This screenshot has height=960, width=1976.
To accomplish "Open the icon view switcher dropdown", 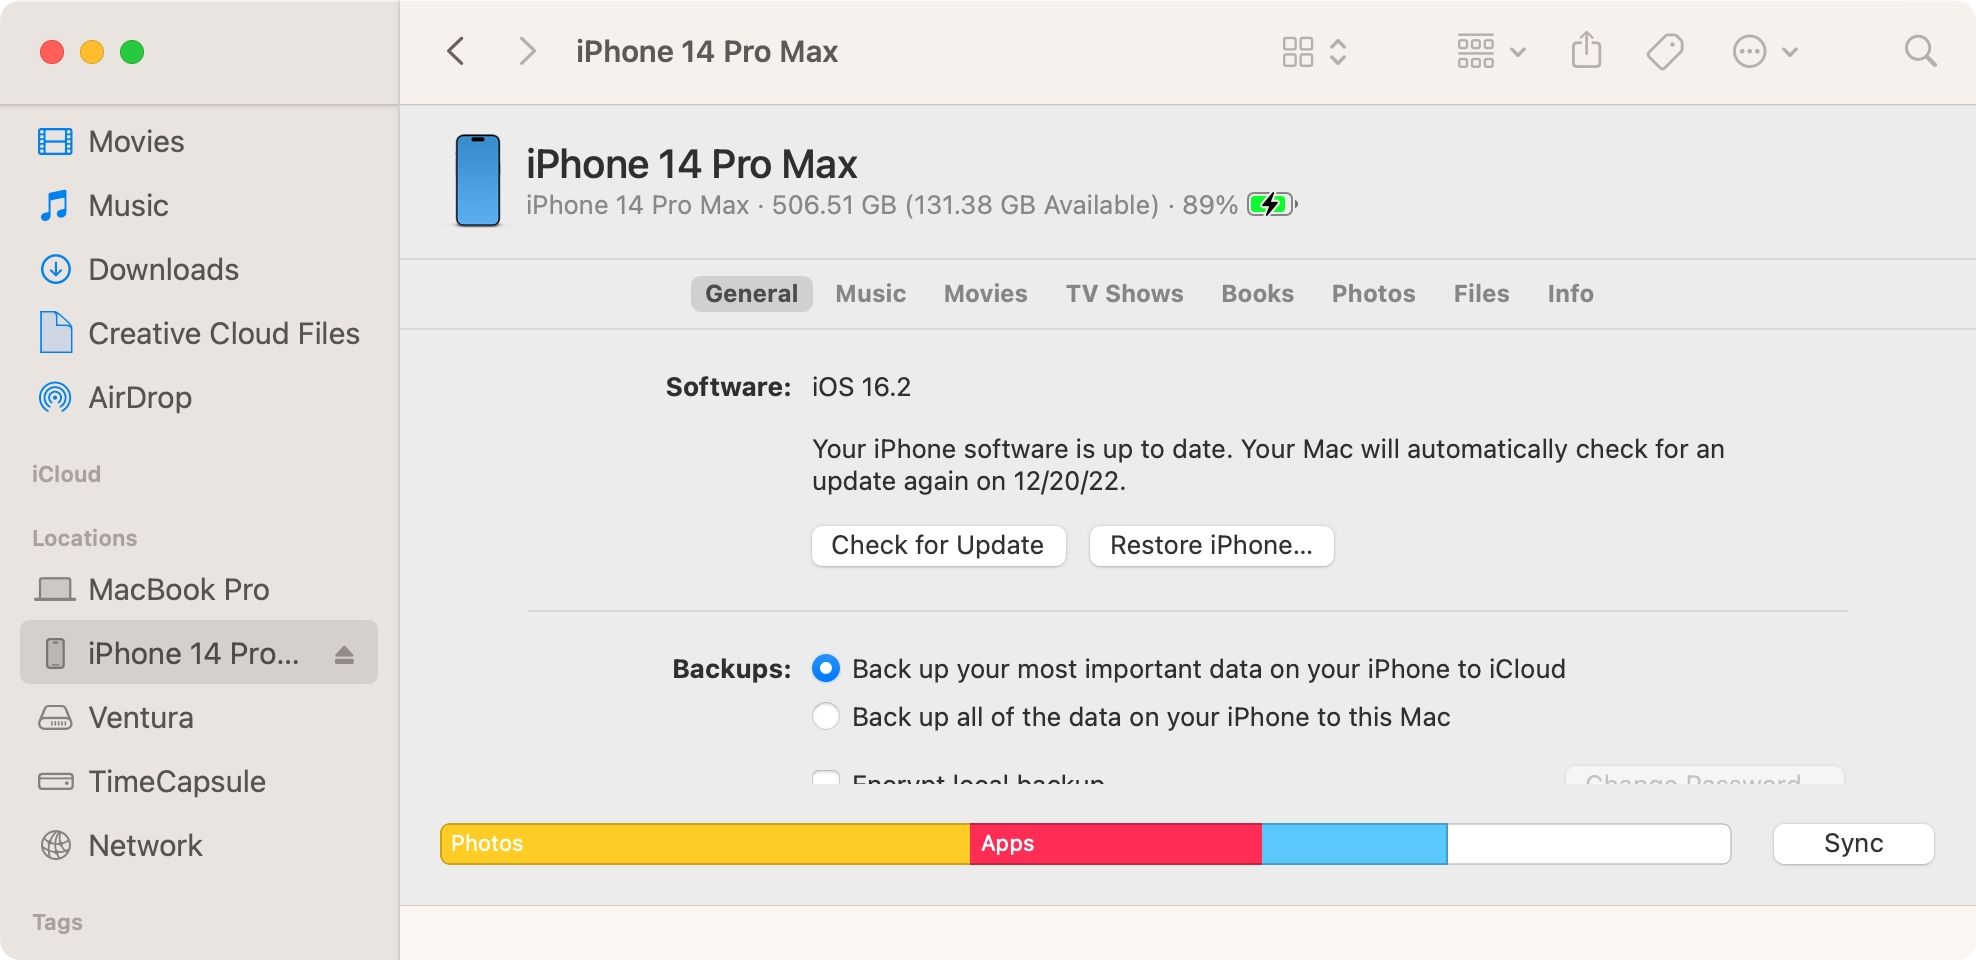I will coord(1314,51).
